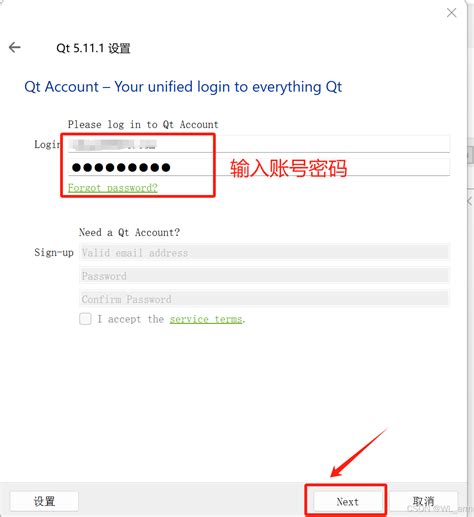The image size is (474, 517).
Task: Tick the accept service terms checkbox
Action: coord(85,319)
